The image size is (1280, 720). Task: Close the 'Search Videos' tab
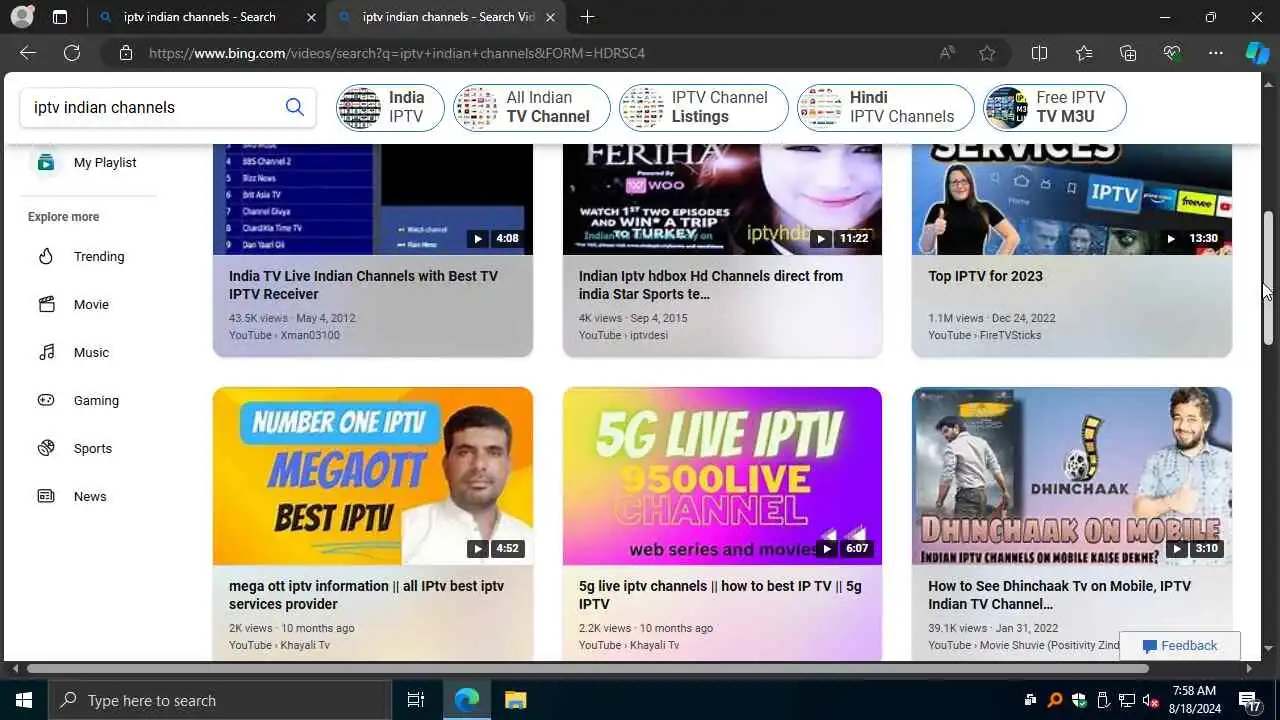pyautogui.click(x=552, y=17)
